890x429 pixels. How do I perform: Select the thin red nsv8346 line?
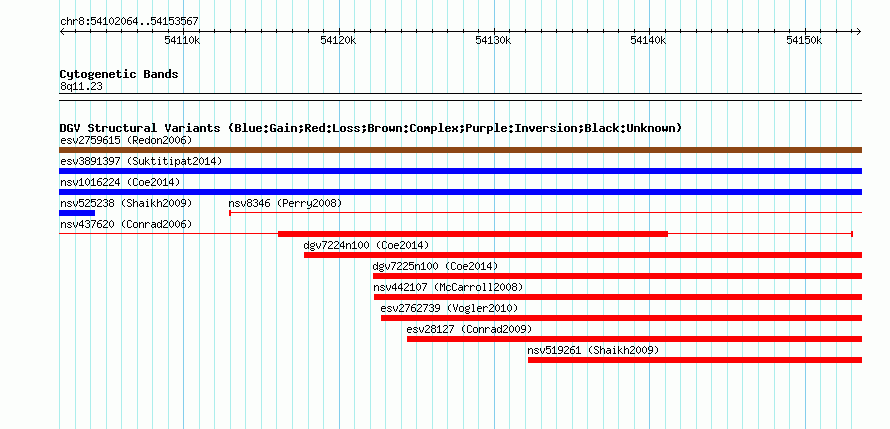pyautogui.click(x=545, y=213)
